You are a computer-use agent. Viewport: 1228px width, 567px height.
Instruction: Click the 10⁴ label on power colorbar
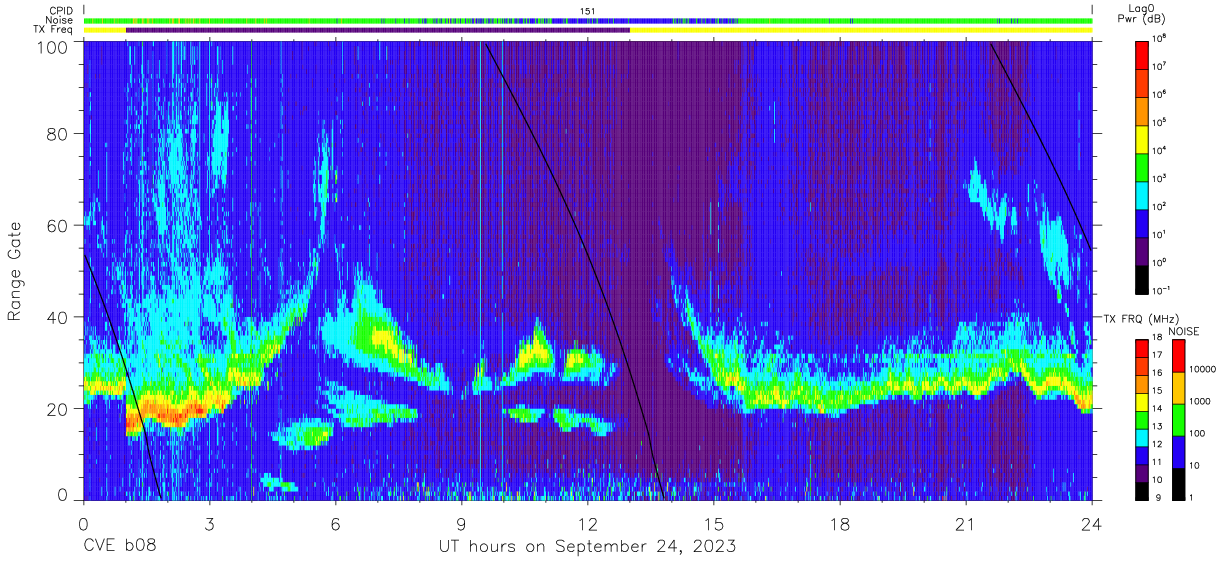pos(1159,150)
